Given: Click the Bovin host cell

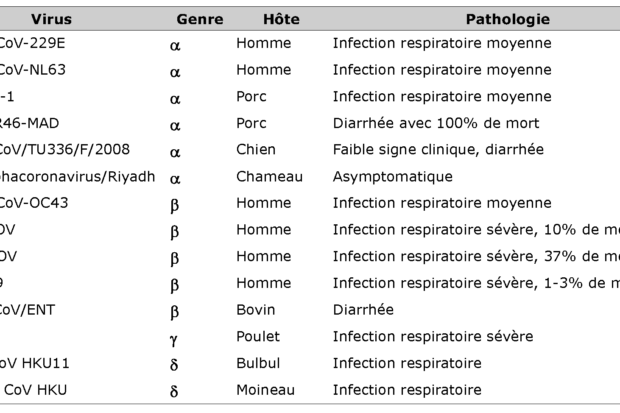Looking at the screenshot, I should 256,310.
